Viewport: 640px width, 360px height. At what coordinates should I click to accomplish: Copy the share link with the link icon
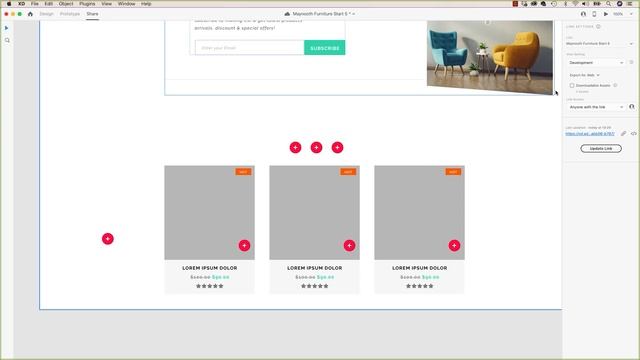[x=623, y=133]
